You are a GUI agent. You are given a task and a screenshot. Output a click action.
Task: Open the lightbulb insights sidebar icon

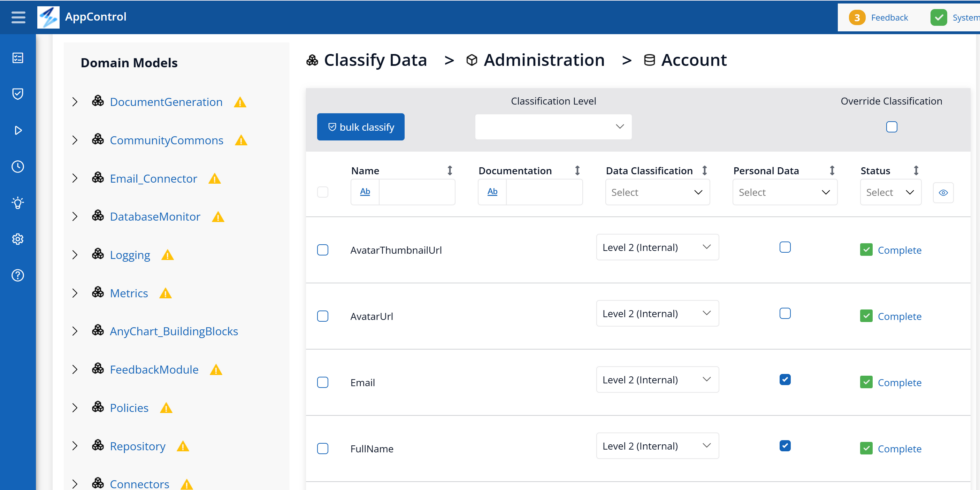[18, 202]
